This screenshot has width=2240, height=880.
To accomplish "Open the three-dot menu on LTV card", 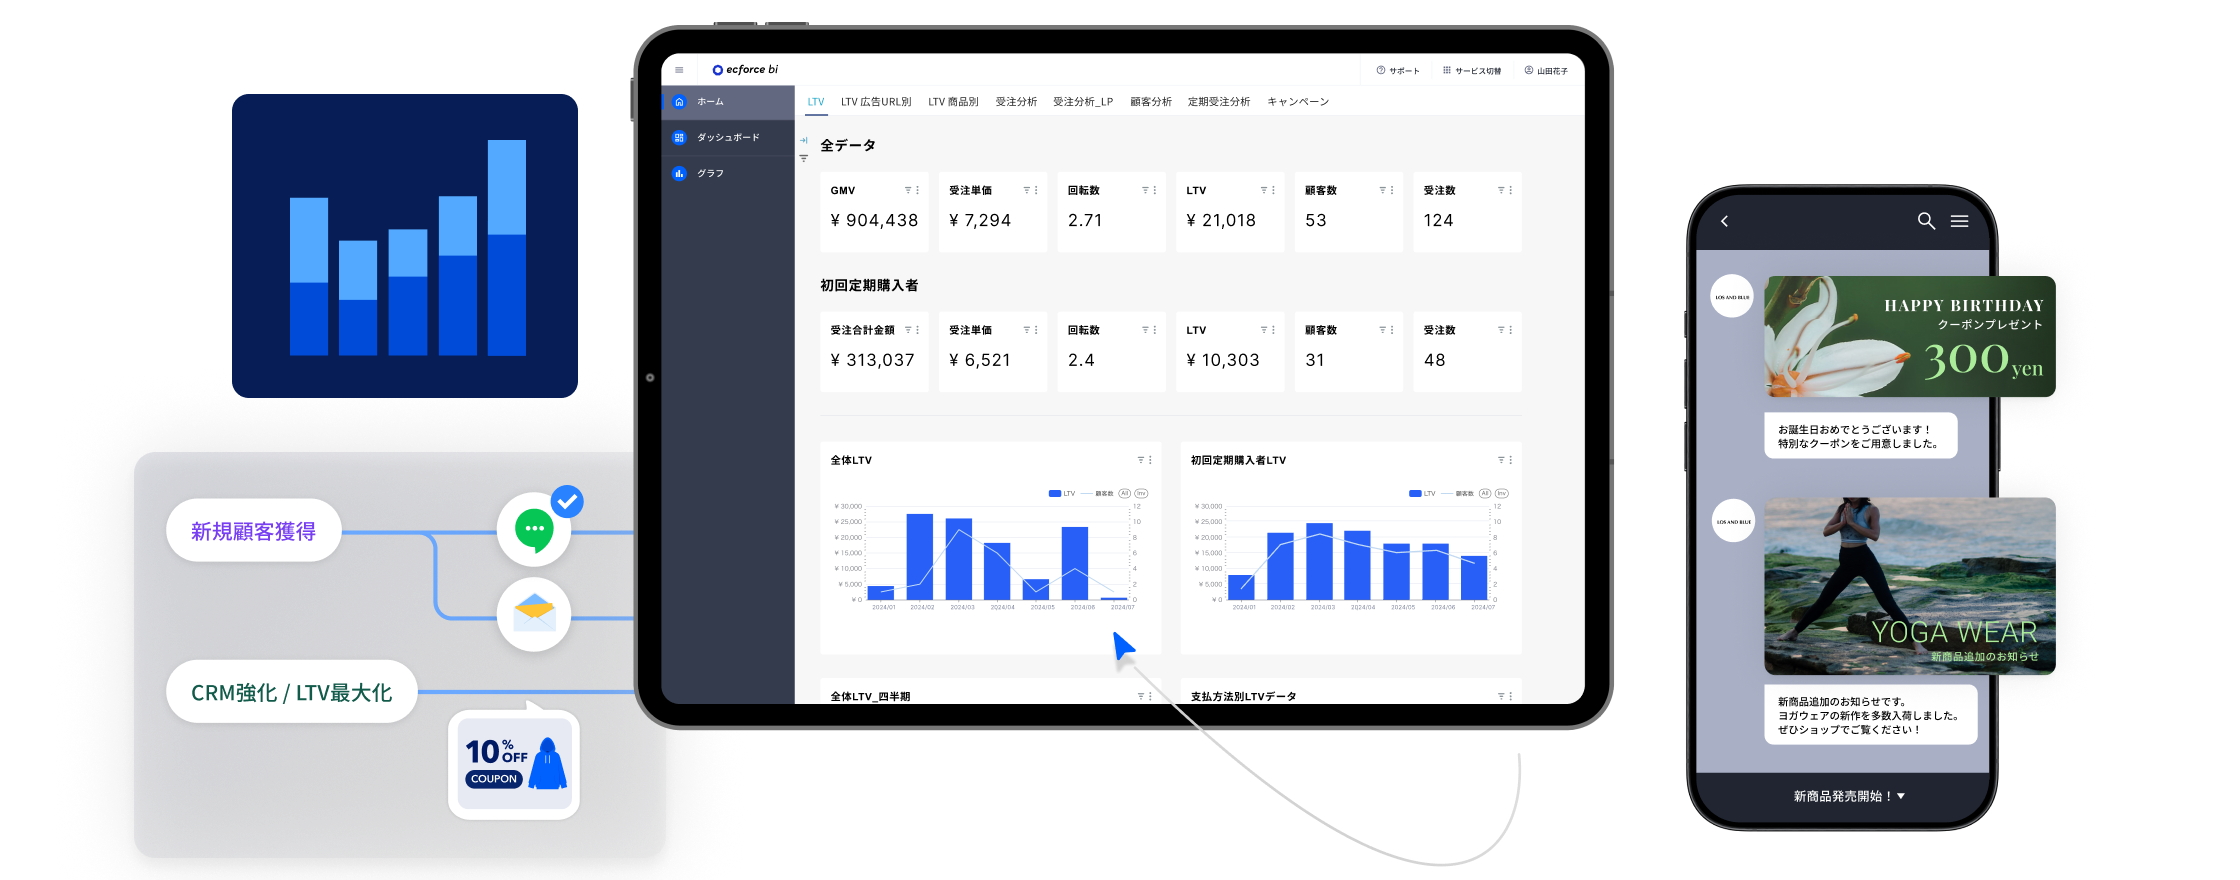I will pyautogui.click(x=1273, y=190).
